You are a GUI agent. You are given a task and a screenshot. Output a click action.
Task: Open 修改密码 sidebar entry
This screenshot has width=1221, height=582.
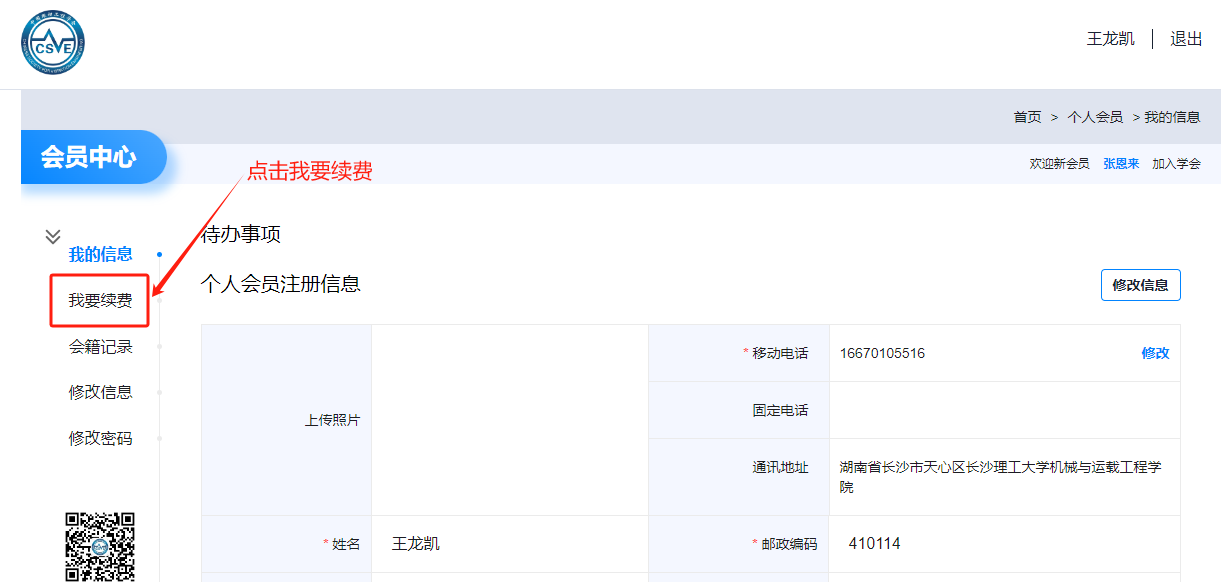pyautogui.click(x=100, y=438)
